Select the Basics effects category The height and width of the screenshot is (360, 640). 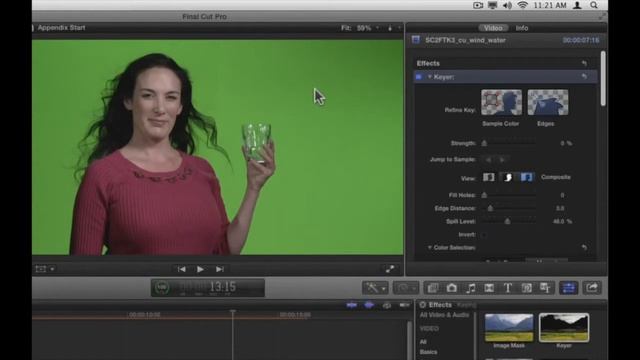(428, 352)
